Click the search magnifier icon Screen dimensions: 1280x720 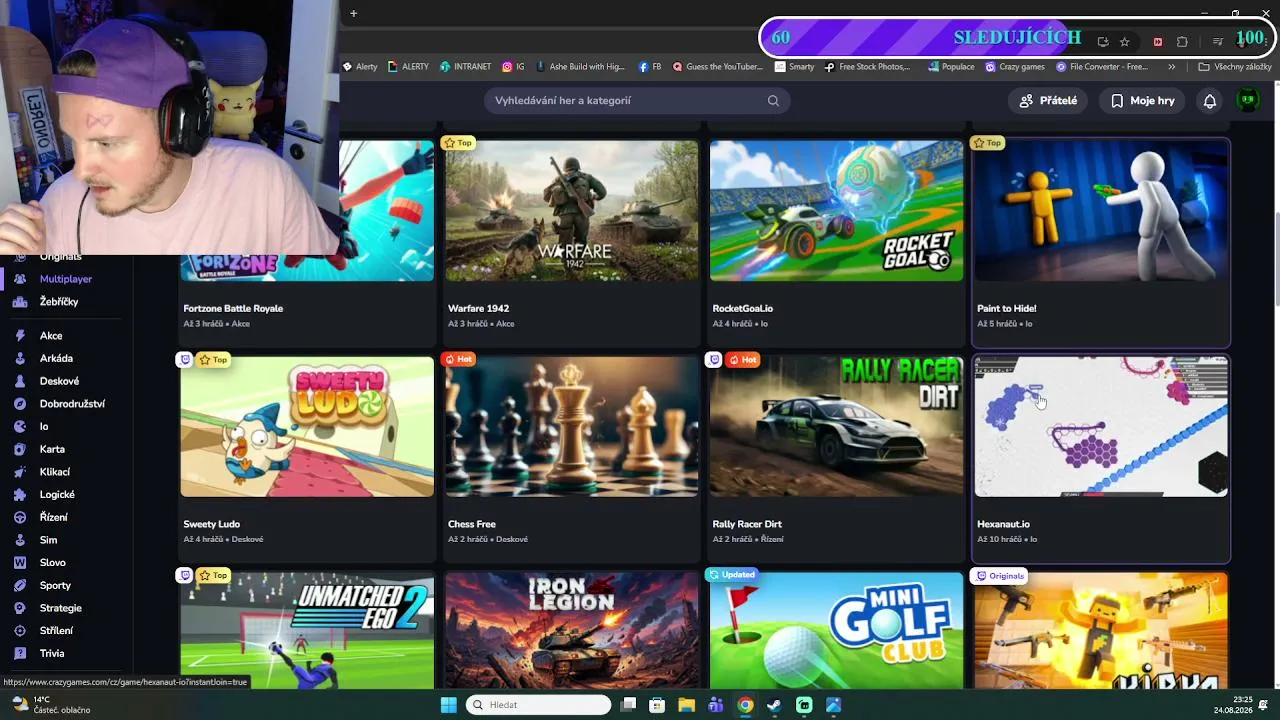pos(773,100)
